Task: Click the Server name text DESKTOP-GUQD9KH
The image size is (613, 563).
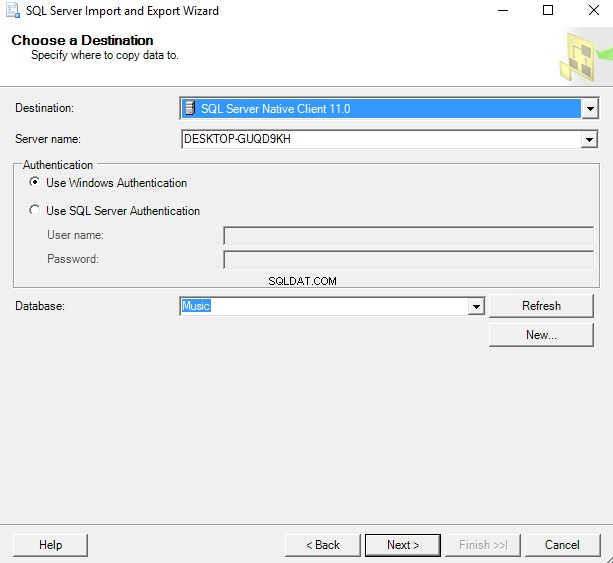Action: coord(237,139)
